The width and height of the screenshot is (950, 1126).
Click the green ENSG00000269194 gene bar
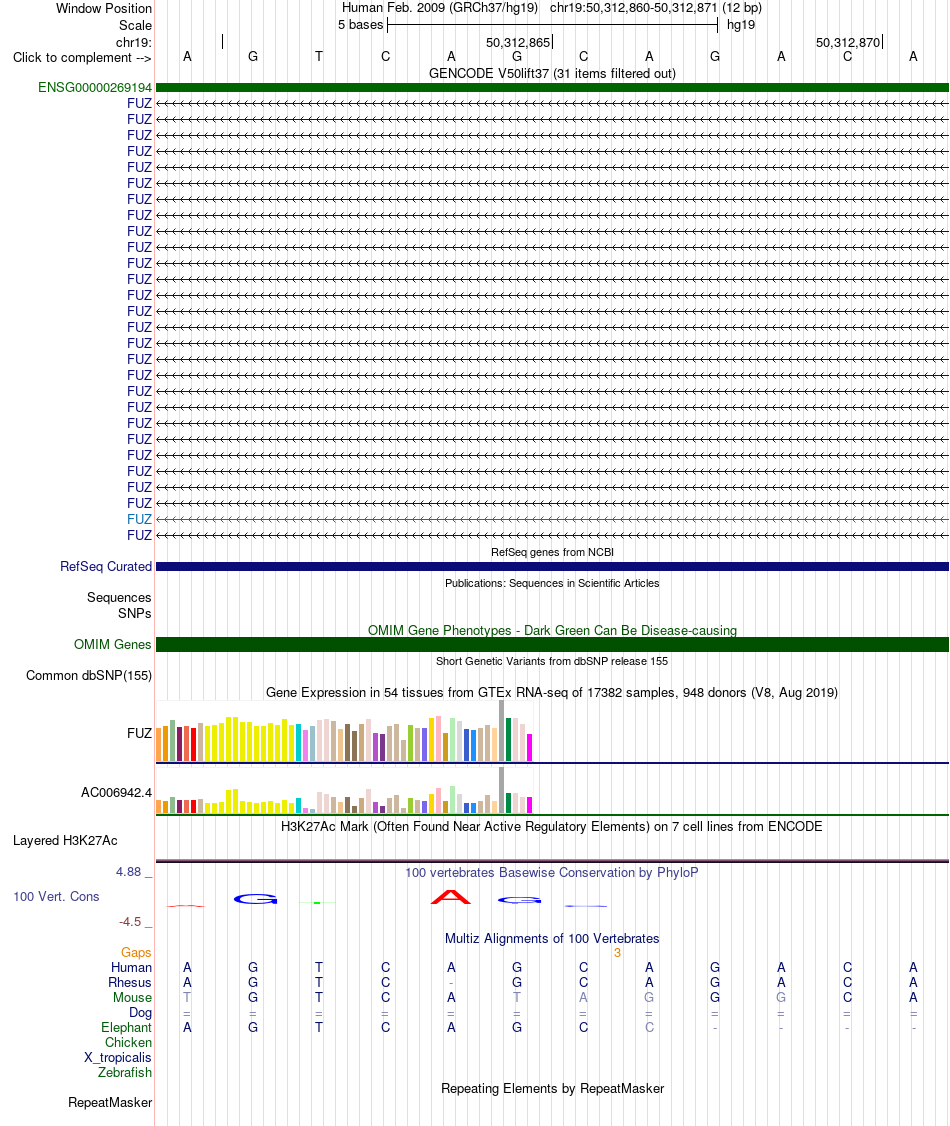coord(552,88)
